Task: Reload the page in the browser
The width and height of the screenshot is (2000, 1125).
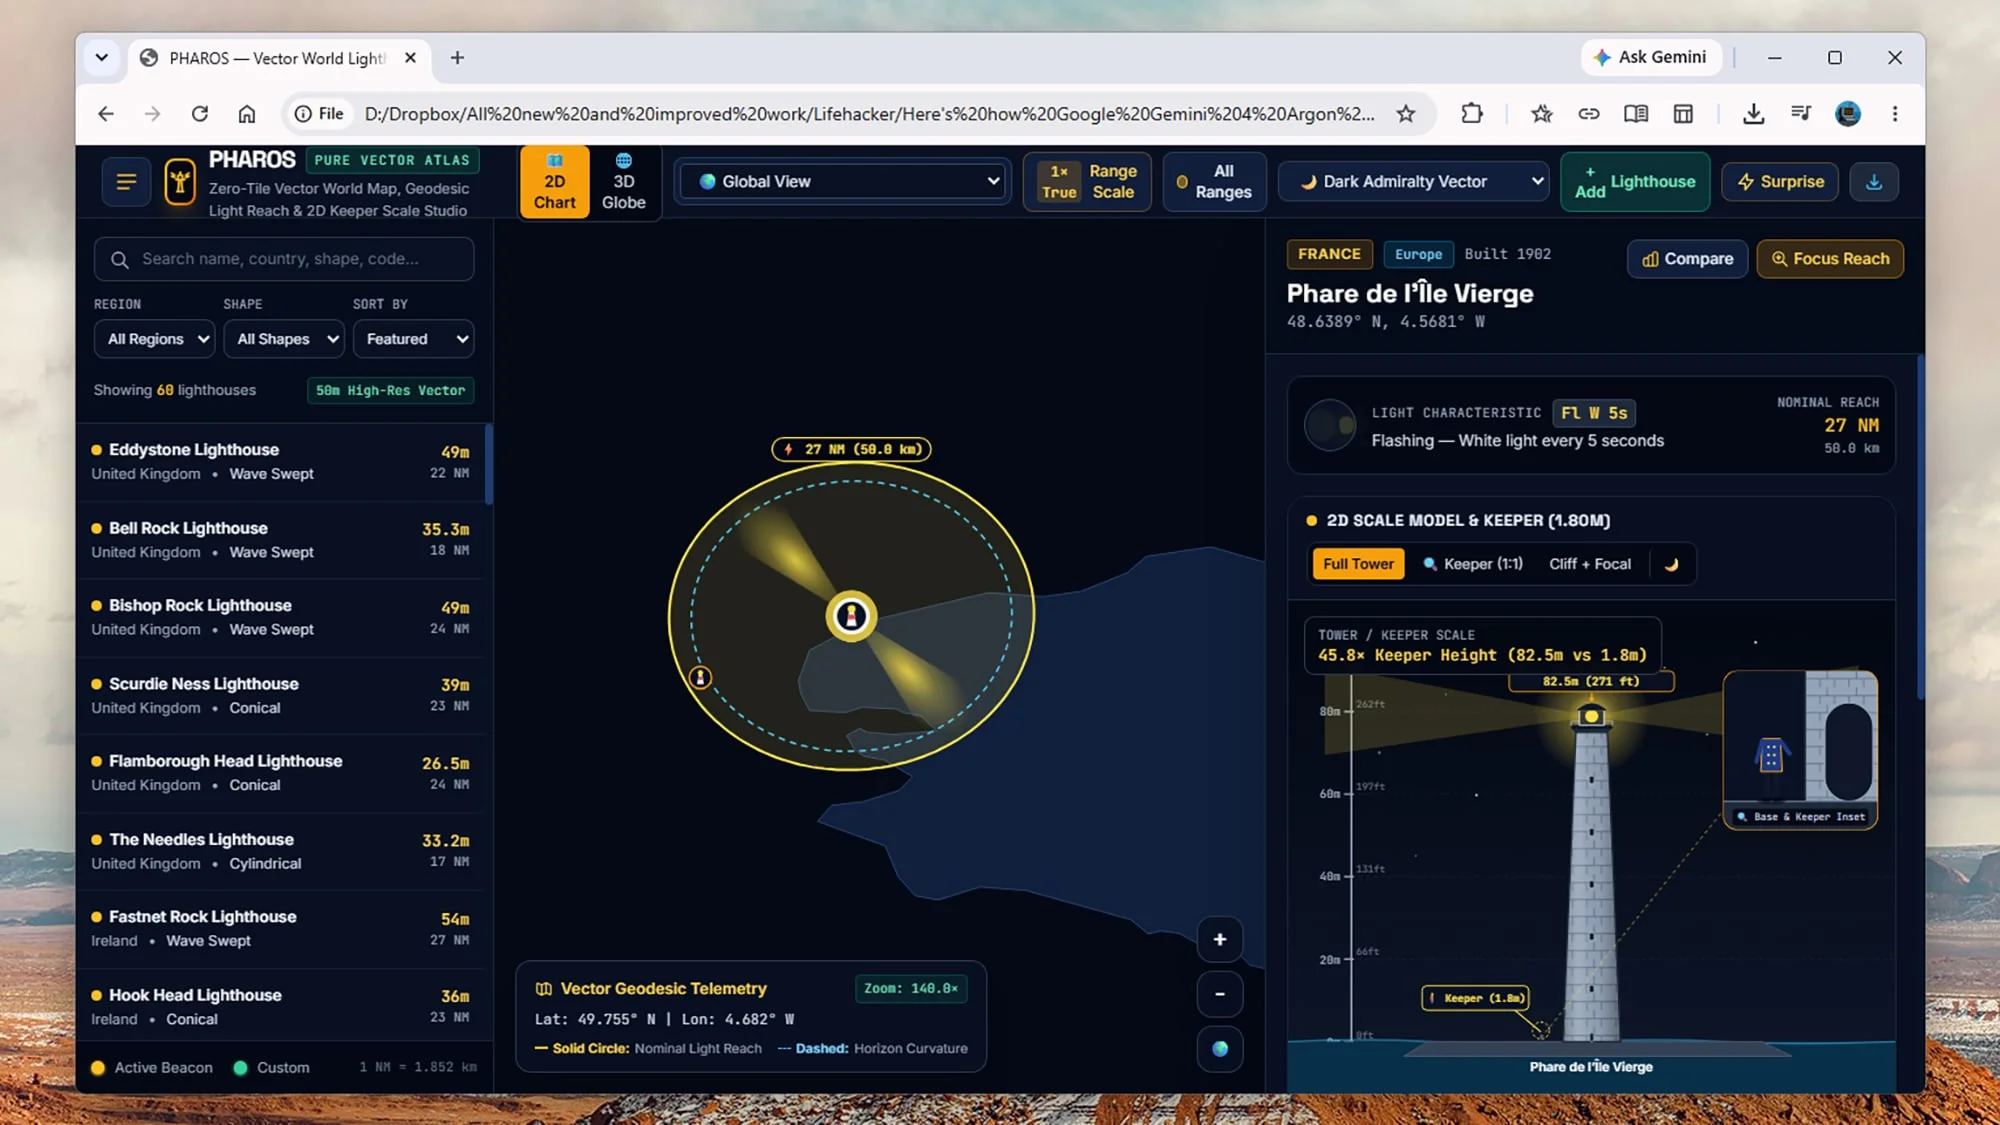Action: click(x=200, y=114)
